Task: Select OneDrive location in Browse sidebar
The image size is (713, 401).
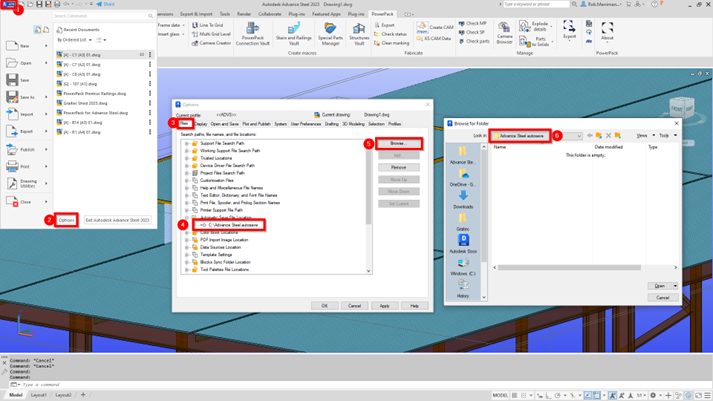Action: (463, 177)
